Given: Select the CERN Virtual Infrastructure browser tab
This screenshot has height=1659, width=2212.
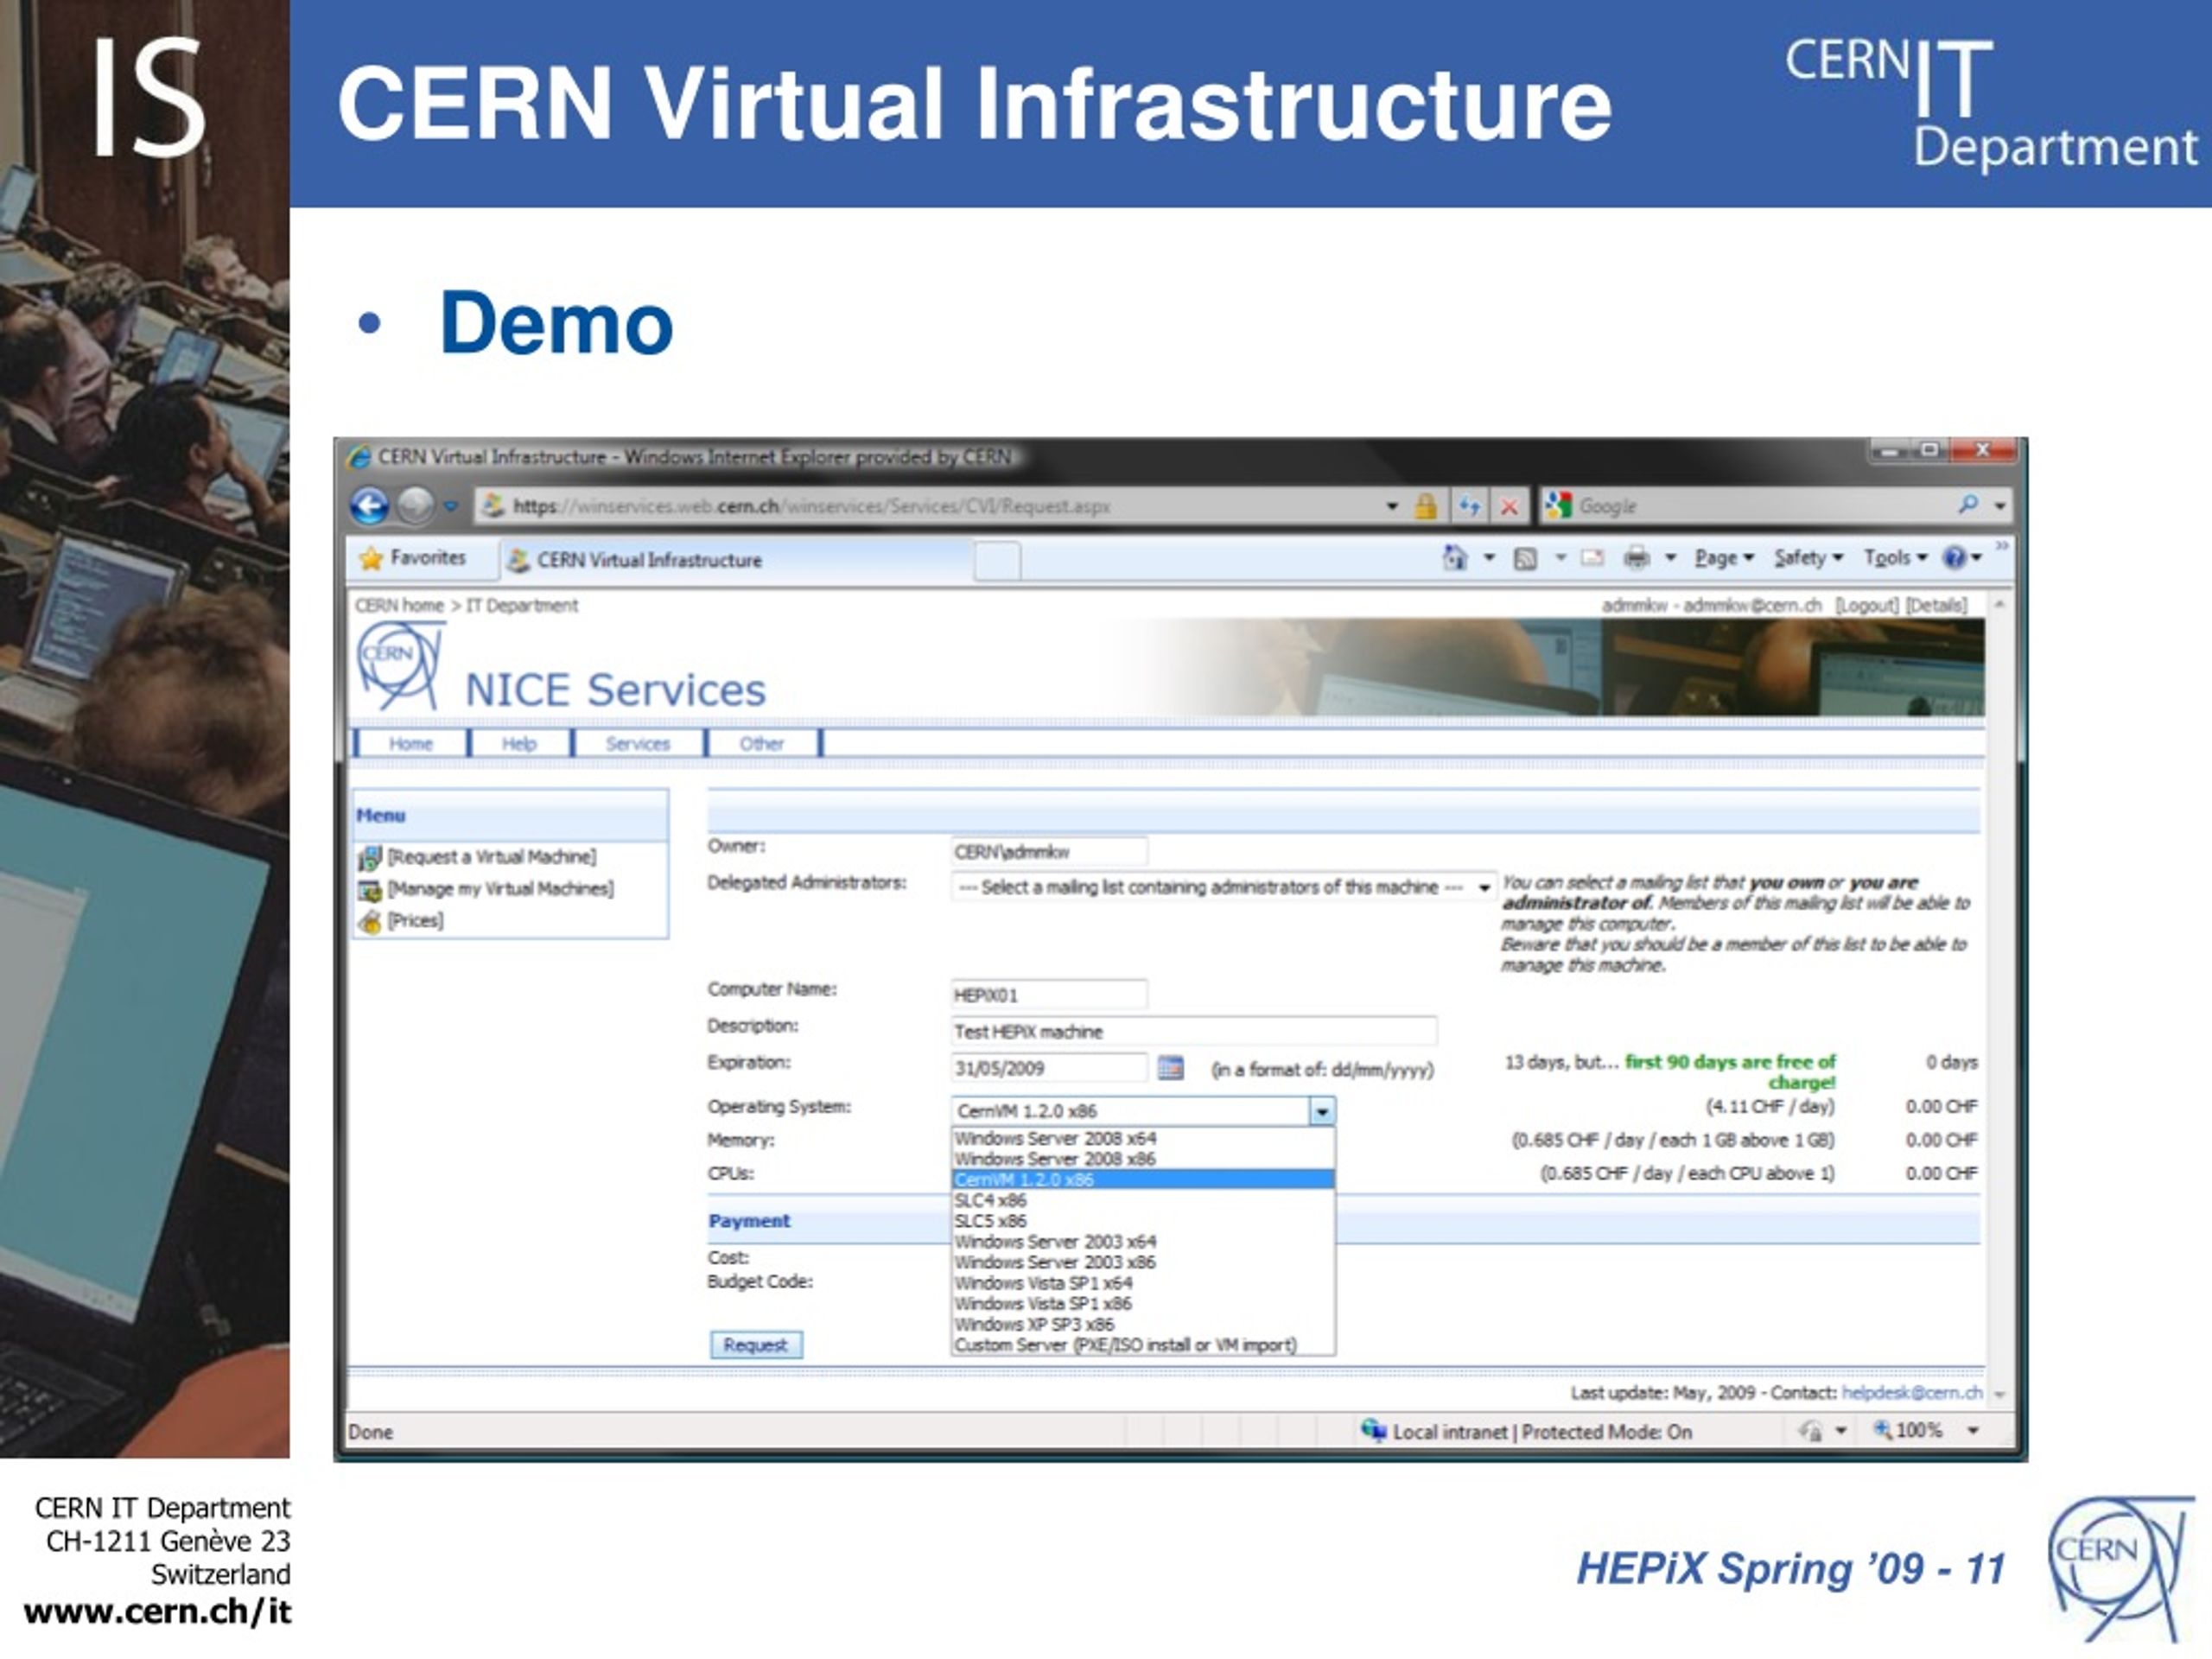Looking at the screenshot, I should click(735, 560).
